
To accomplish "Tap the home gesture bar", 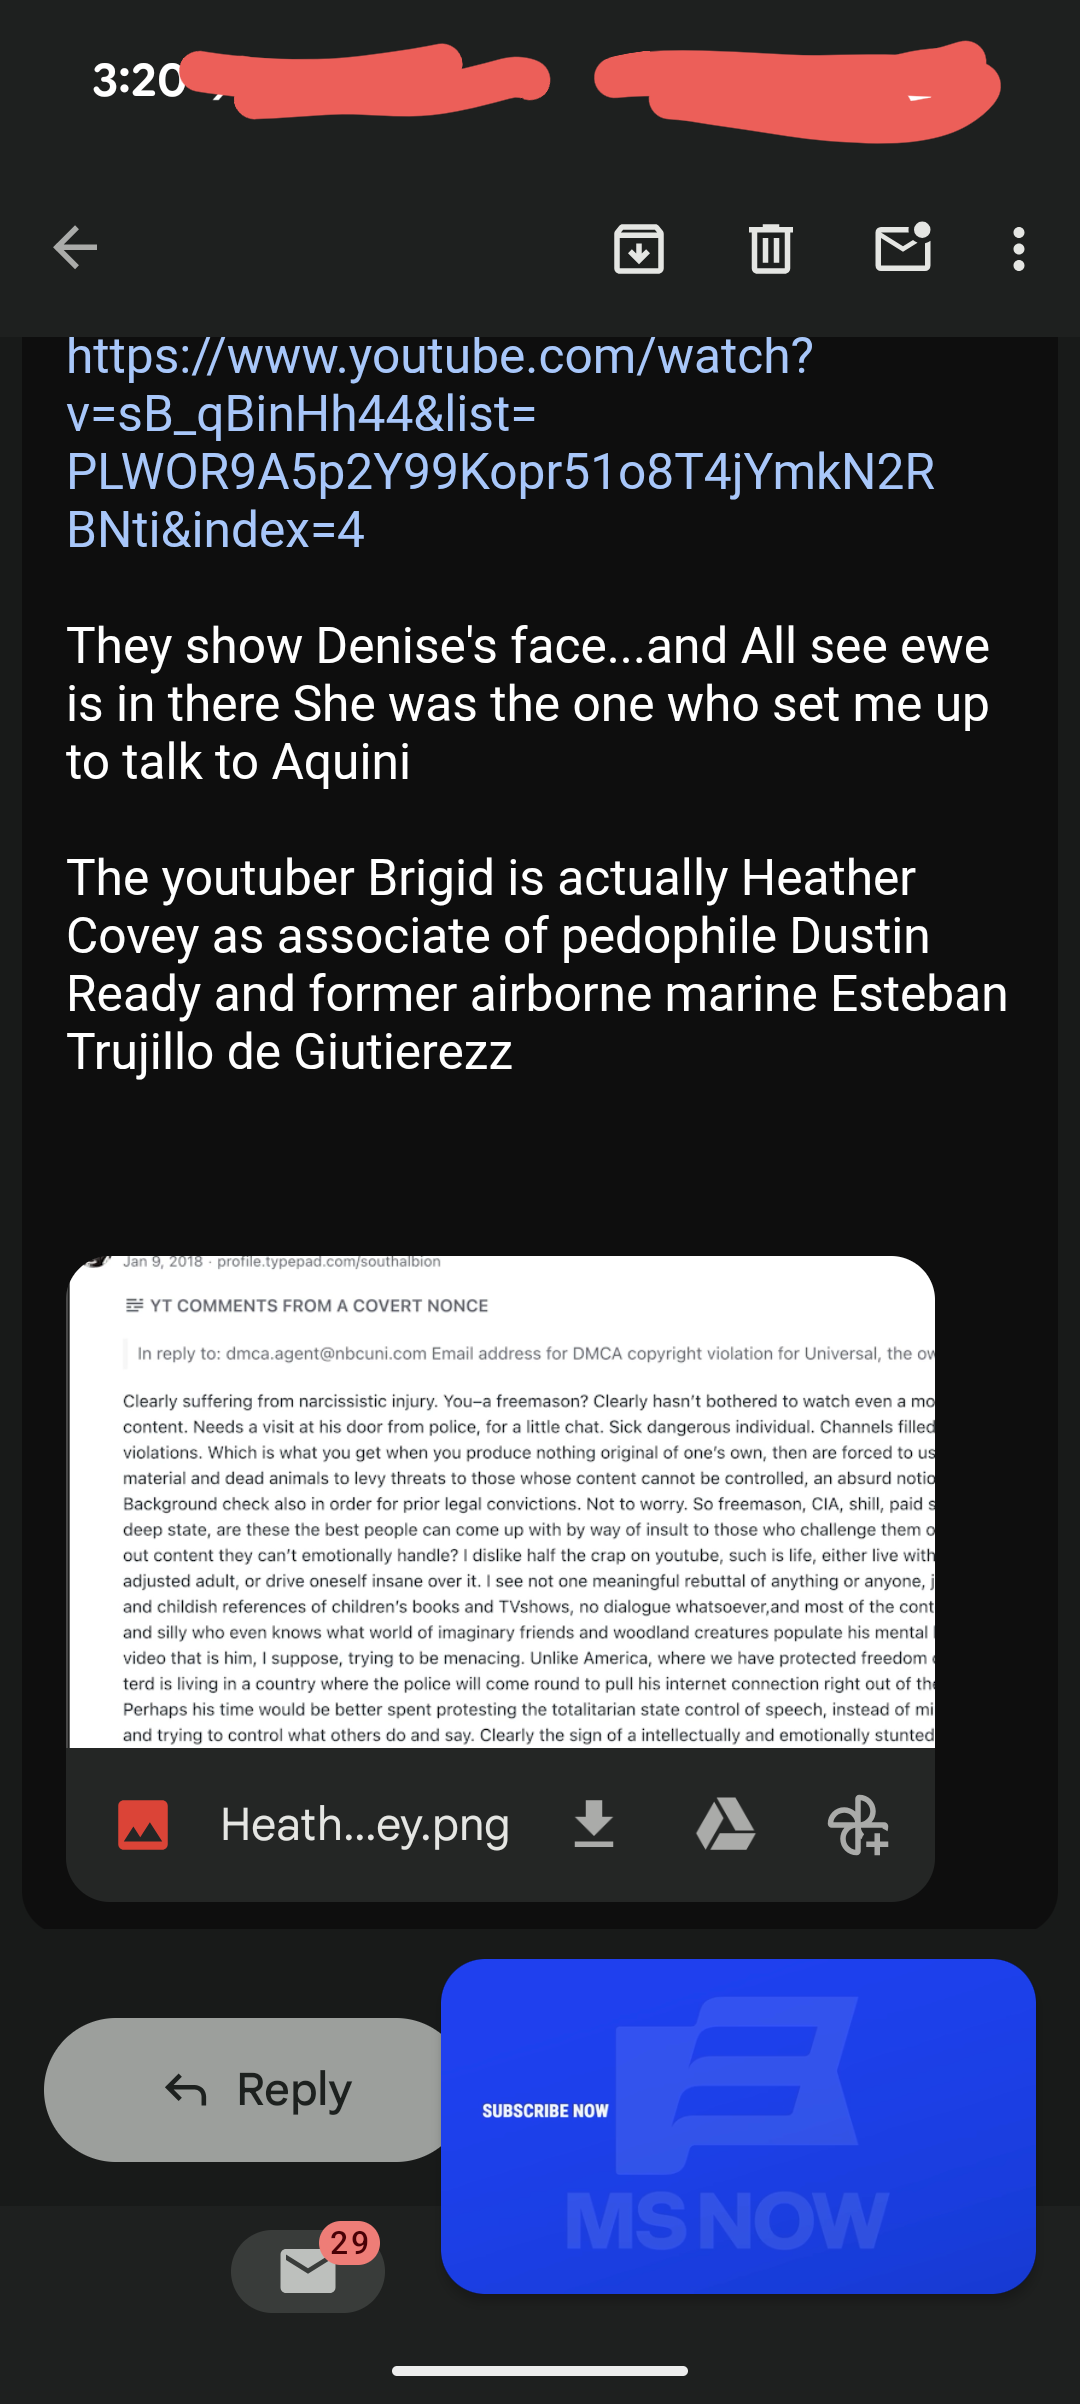I will tap(540, 2371).
